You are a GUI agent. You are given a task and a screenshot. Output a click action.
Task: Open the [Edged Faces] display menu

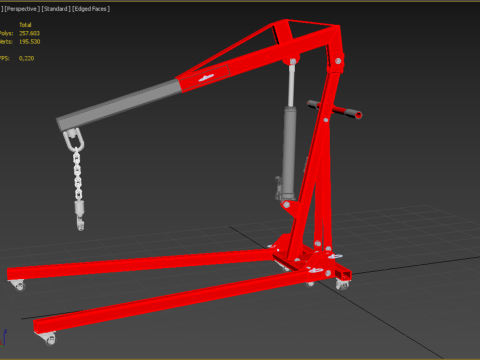click(x=91, y=9)
